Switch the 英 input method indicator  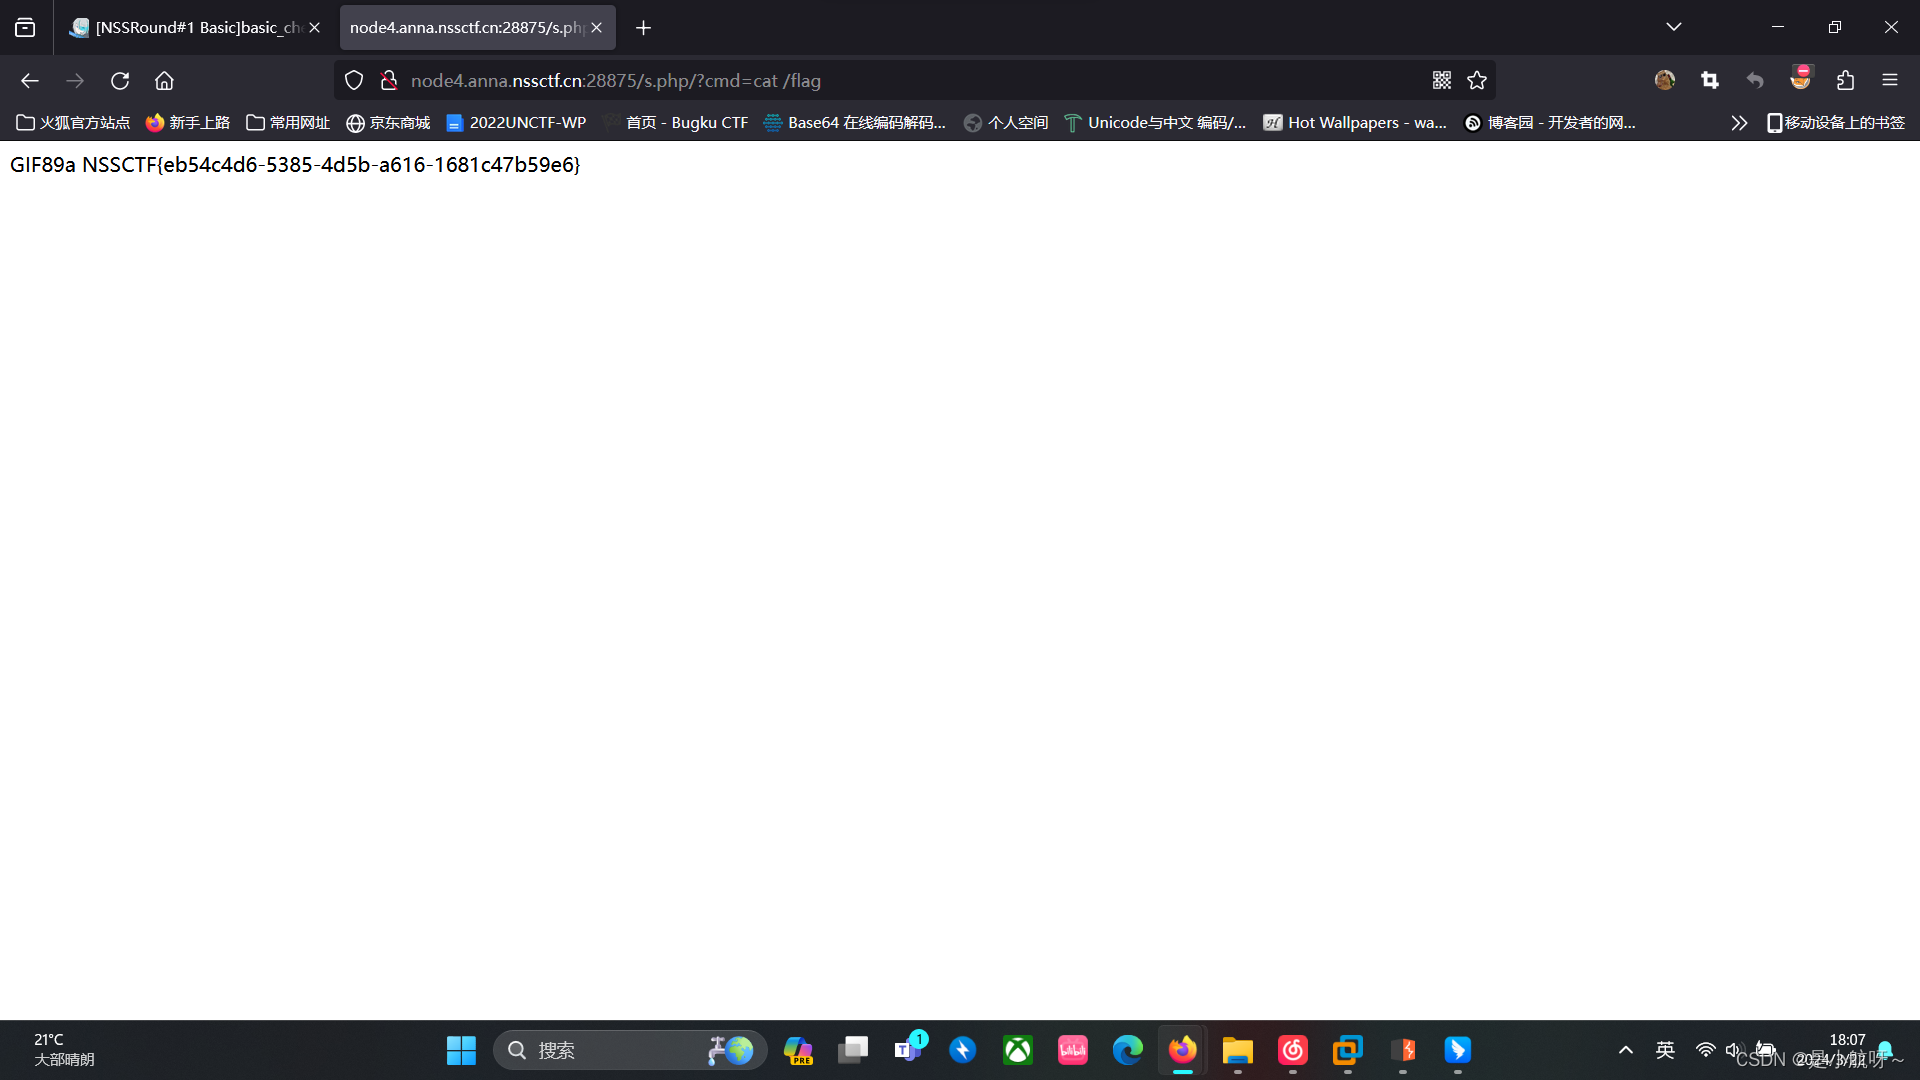click(1665, 1050)
